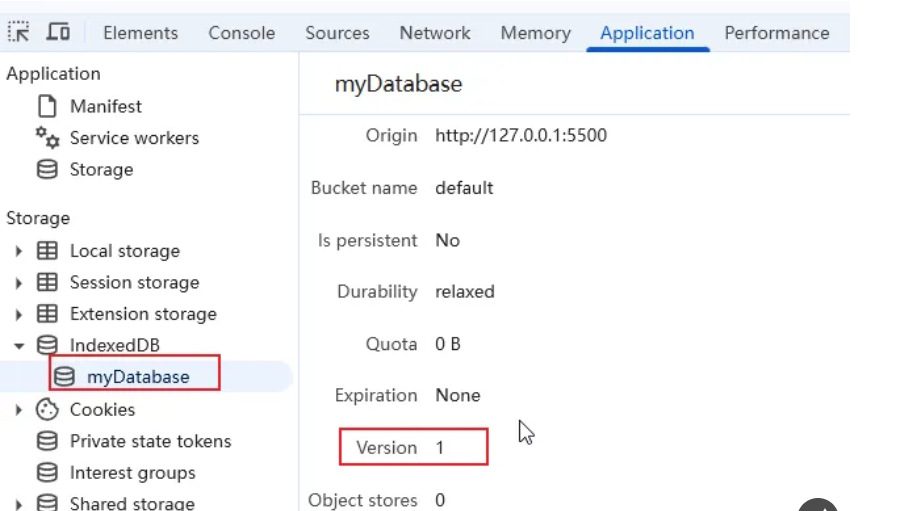Click the Version value field
This screenshot has height=511, width=913.
point(440,447)
